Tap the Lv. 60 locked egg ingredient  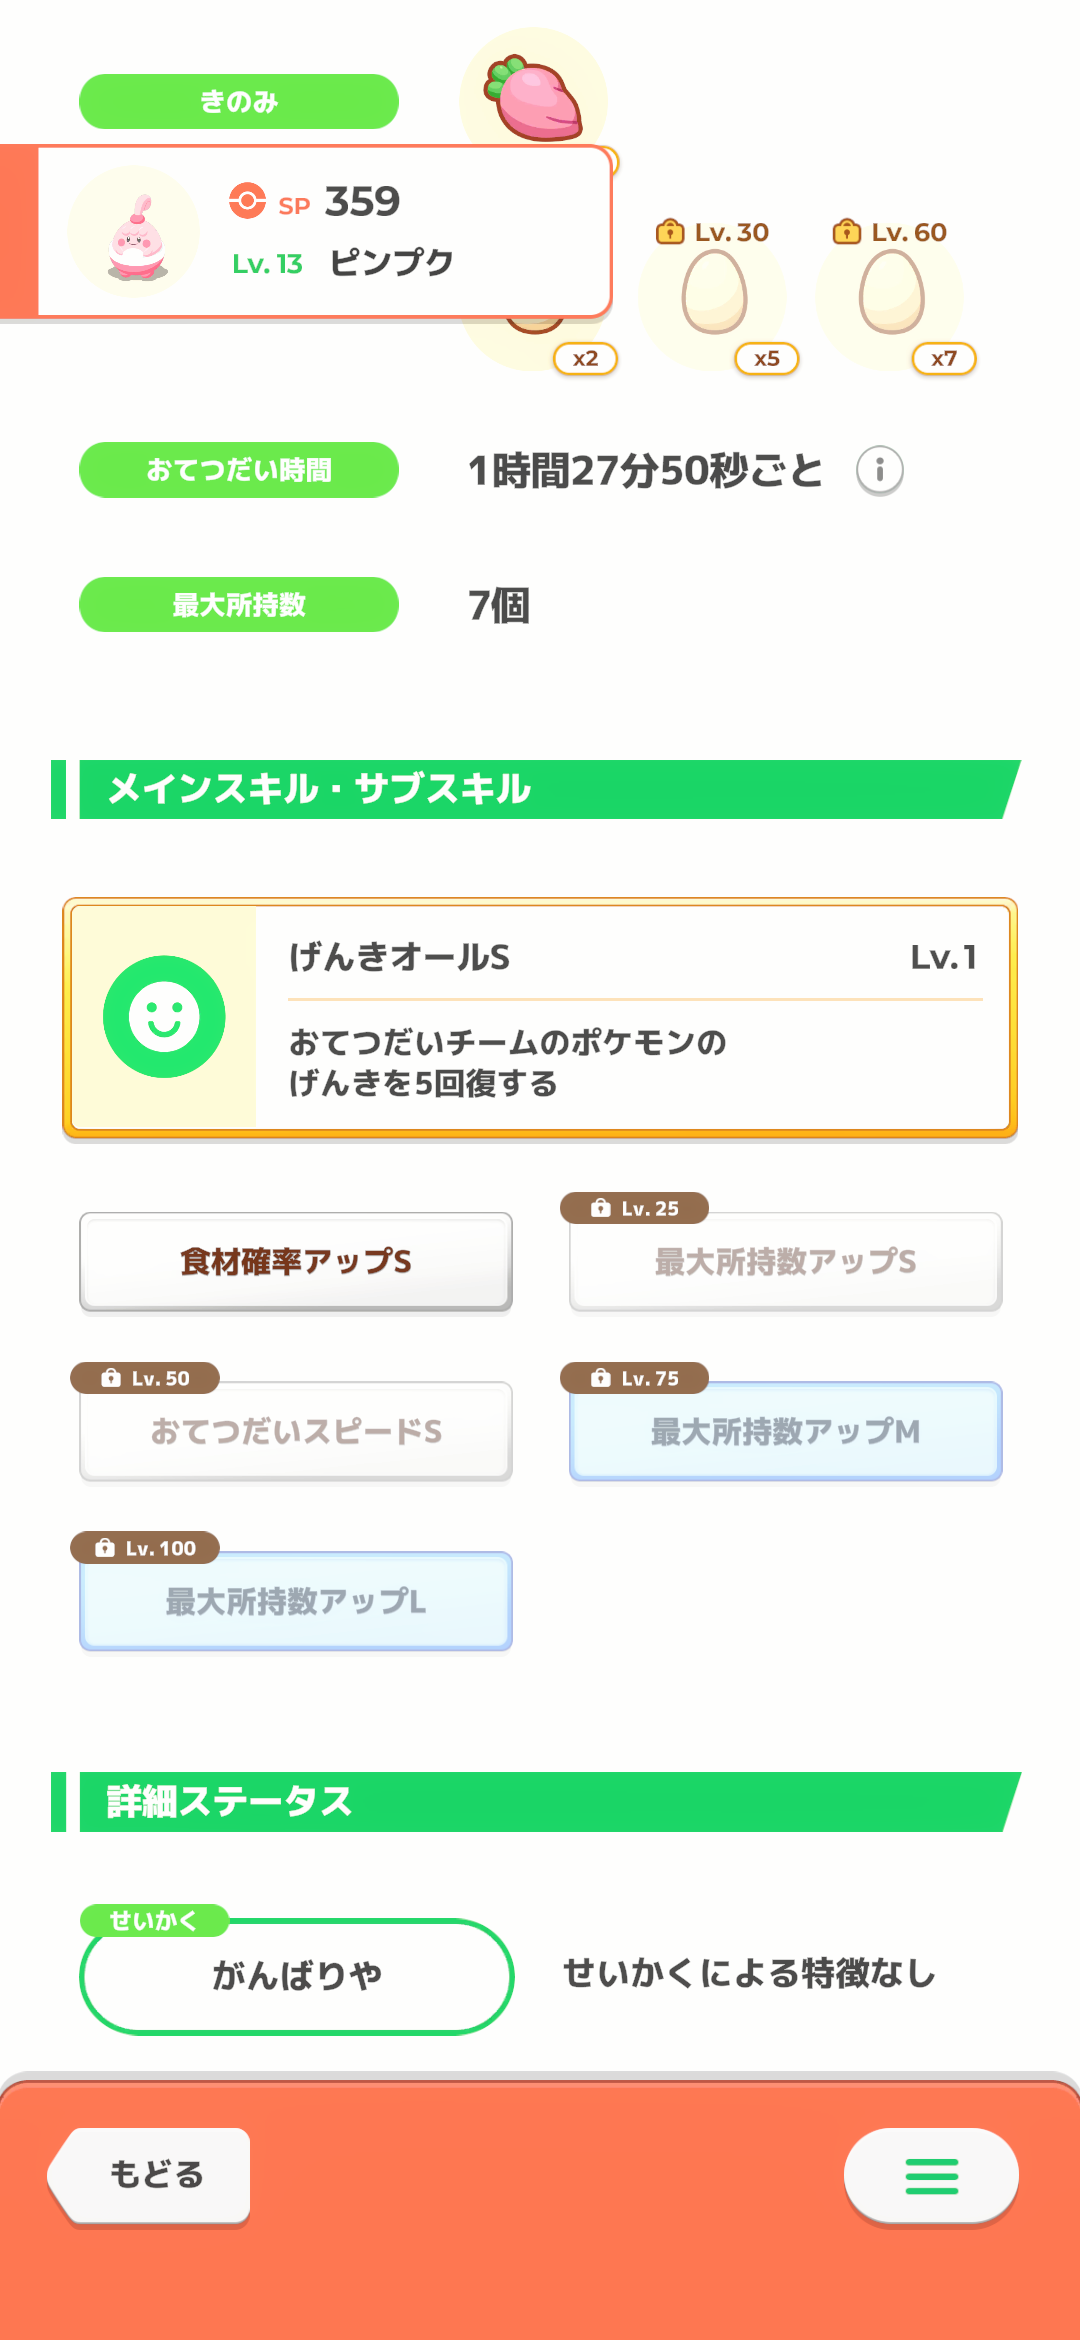(891, 292)
